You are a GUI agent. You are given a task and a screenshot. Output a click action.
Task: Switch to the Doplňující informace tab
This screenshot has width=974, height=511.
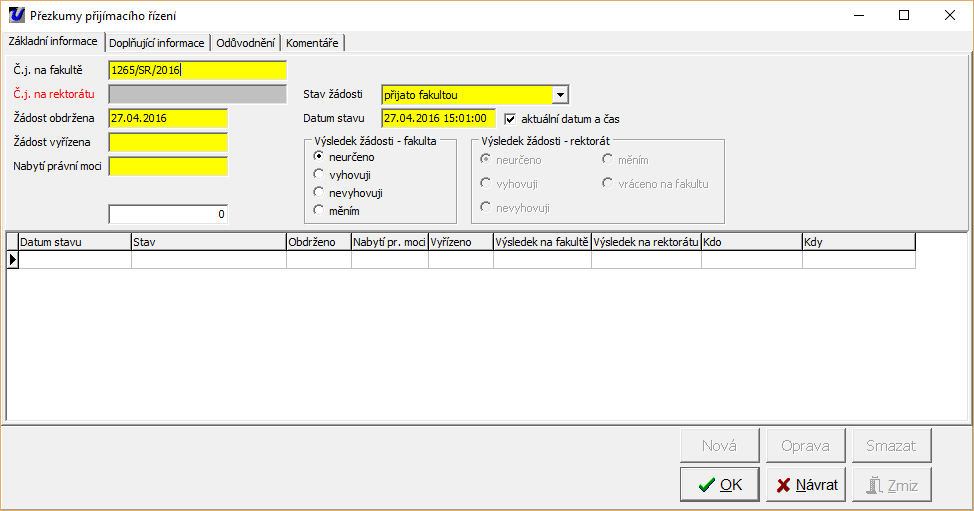click(x=157, y=43)
